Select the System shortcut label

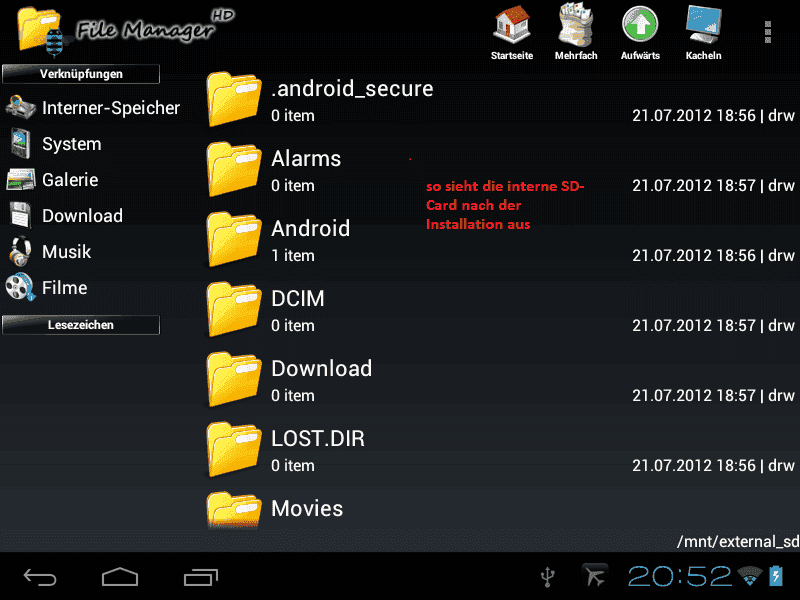(71, 144)
